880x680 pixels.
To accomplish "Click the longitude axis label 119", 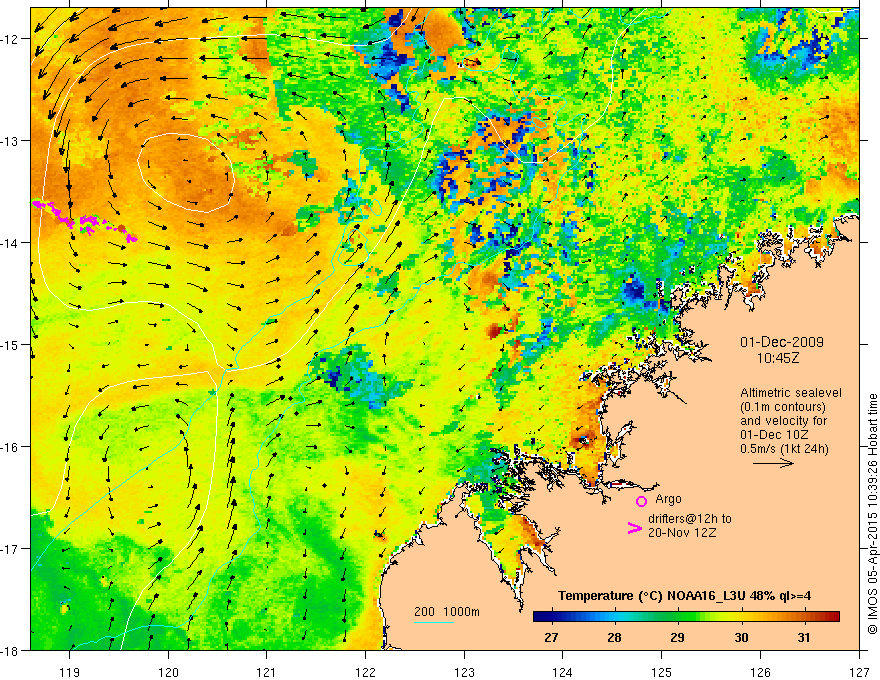I will click(x=70, y=672).
